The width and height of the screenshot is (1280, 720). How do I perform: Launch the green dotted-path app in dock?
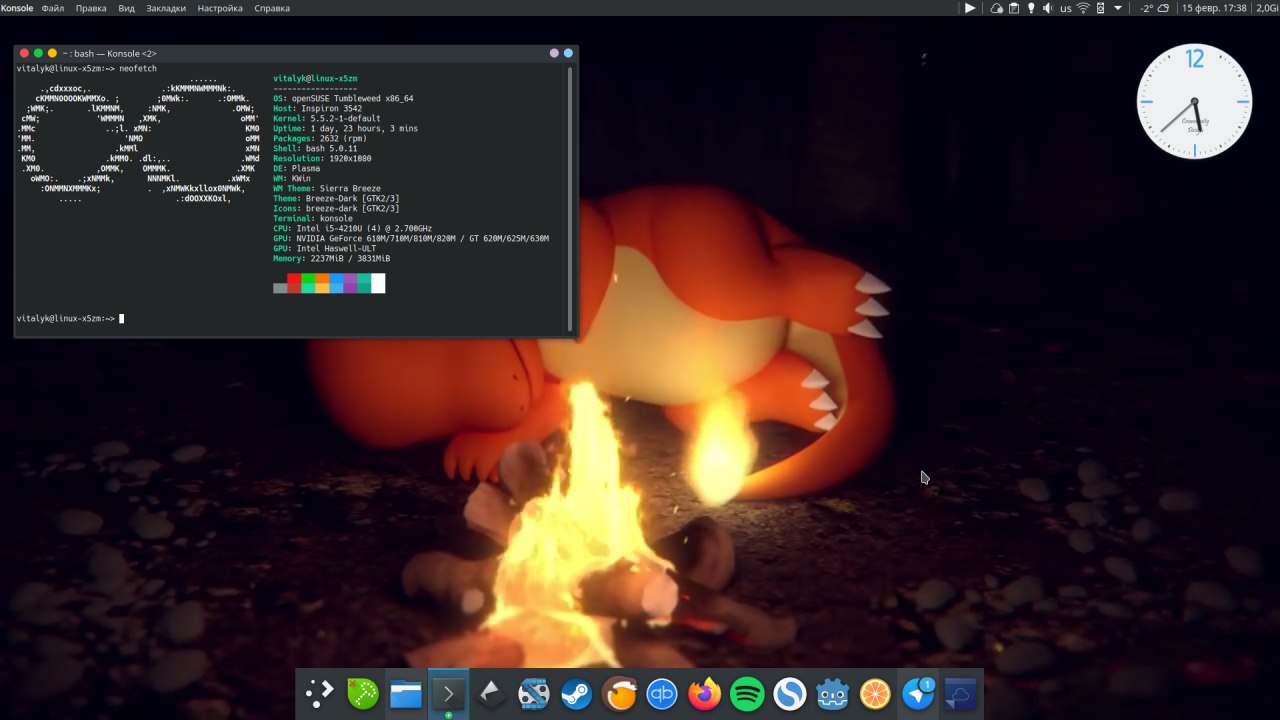coord(362,693)
